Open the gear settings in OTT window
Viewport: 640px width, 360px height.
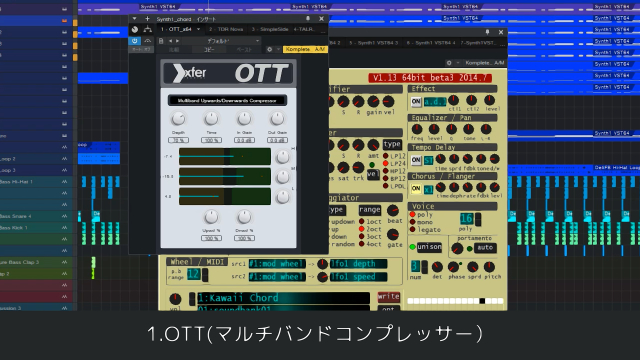269,49
